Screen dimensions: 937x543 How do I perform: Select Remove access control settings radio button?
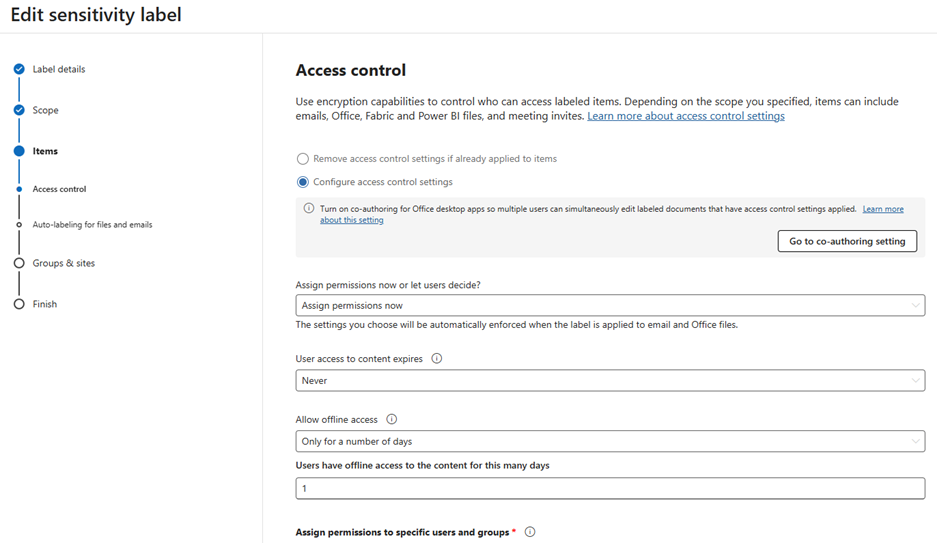coord(303,159)
